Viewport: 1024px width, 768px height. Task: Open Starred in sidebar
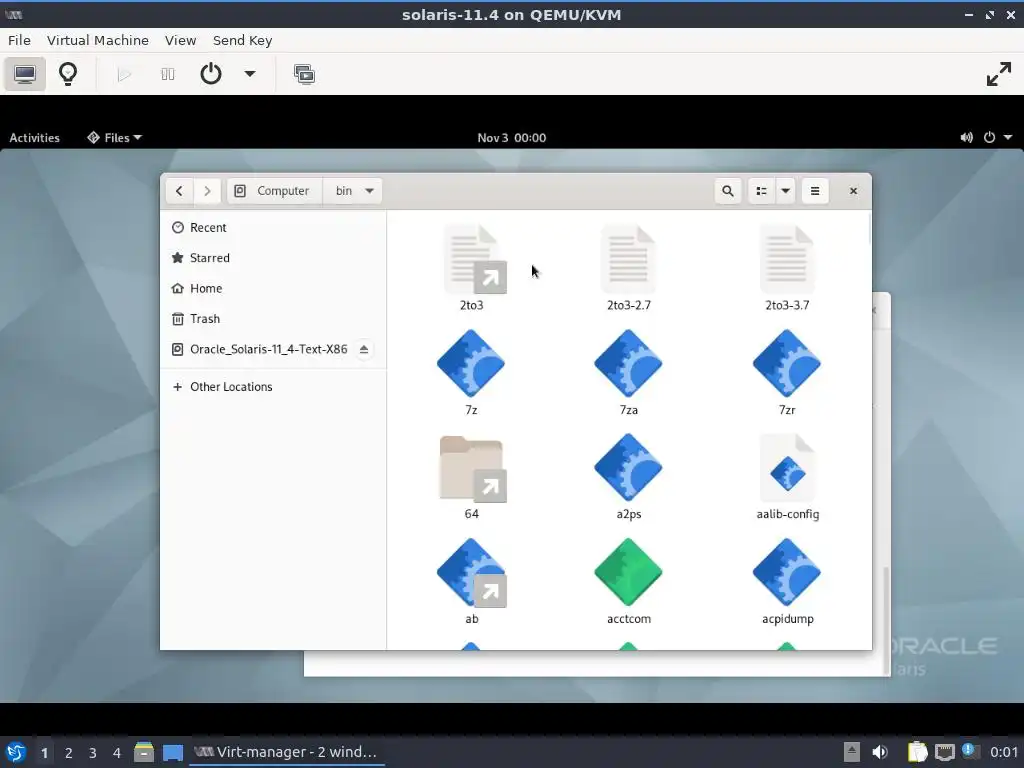pyautogui.click(x=273, y=258)
